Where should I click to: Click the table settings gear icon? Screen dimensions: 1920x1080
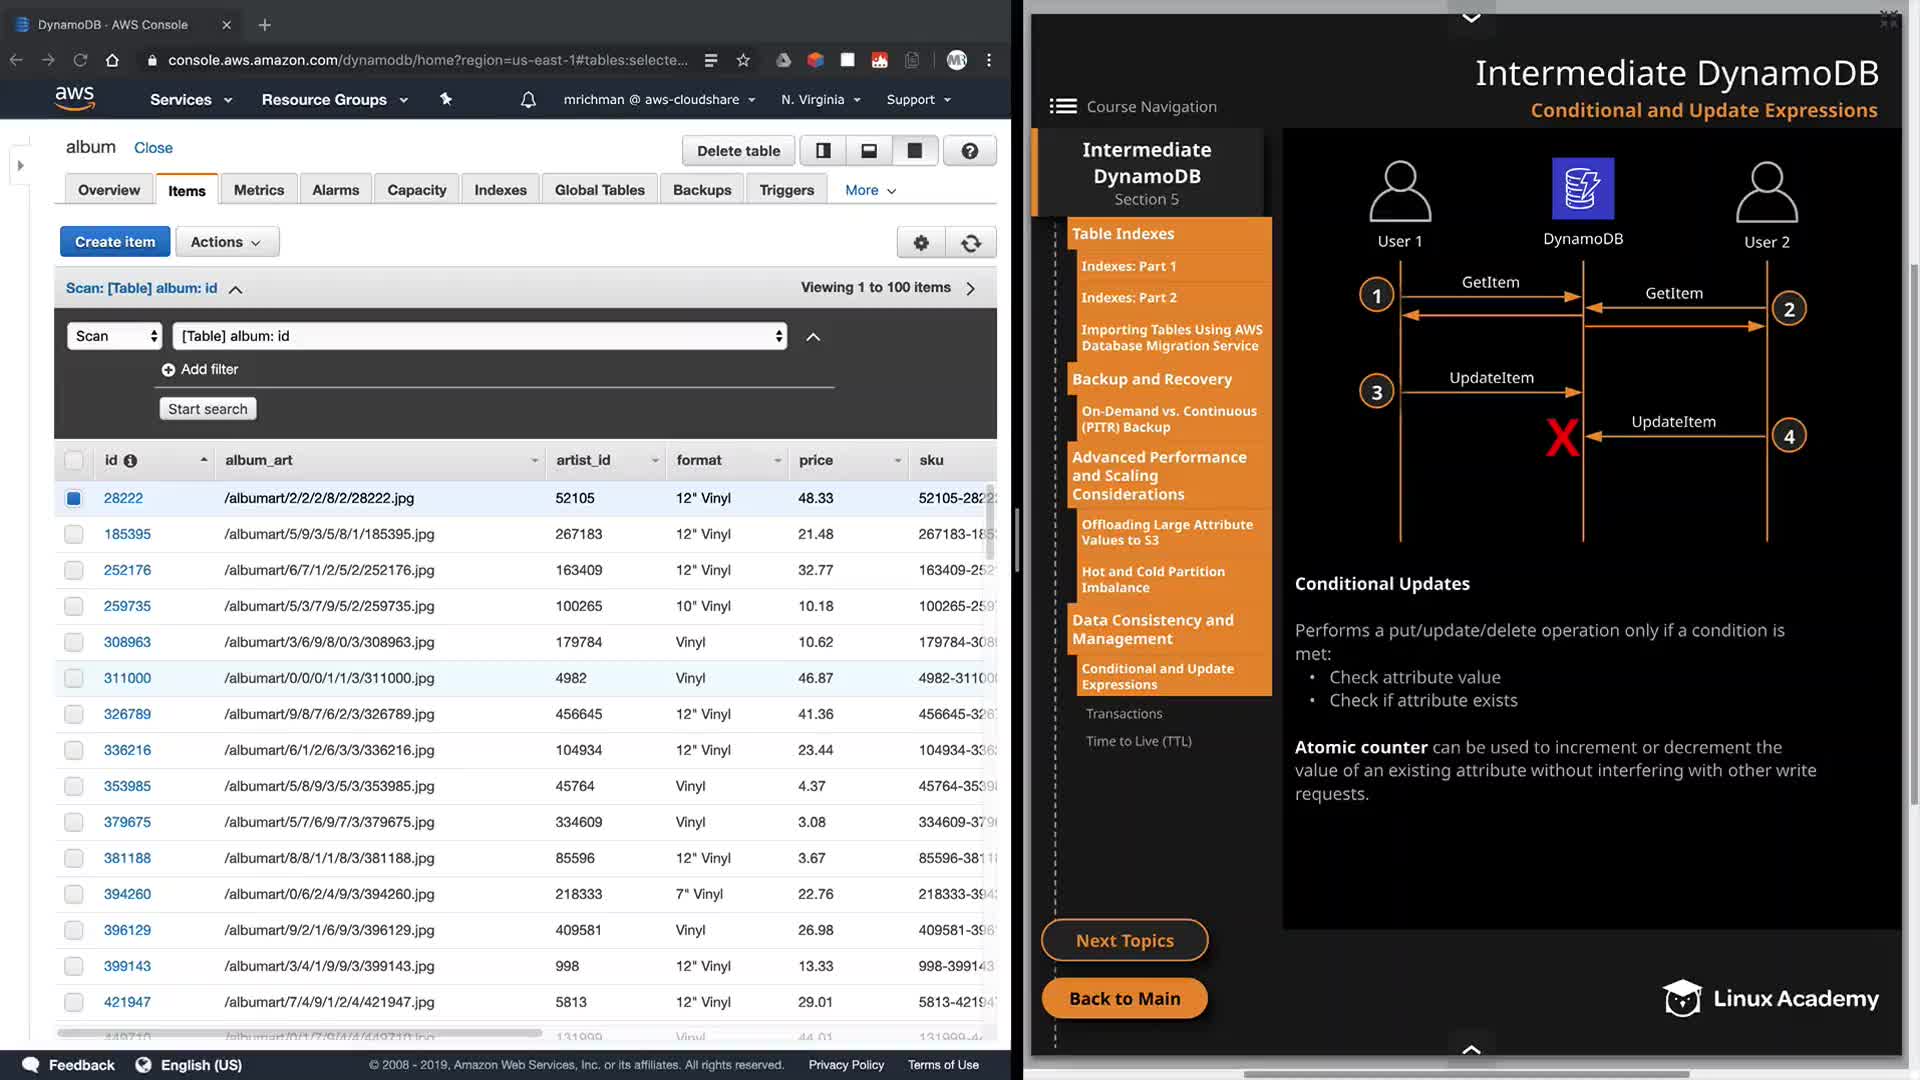tap(921, 242)
